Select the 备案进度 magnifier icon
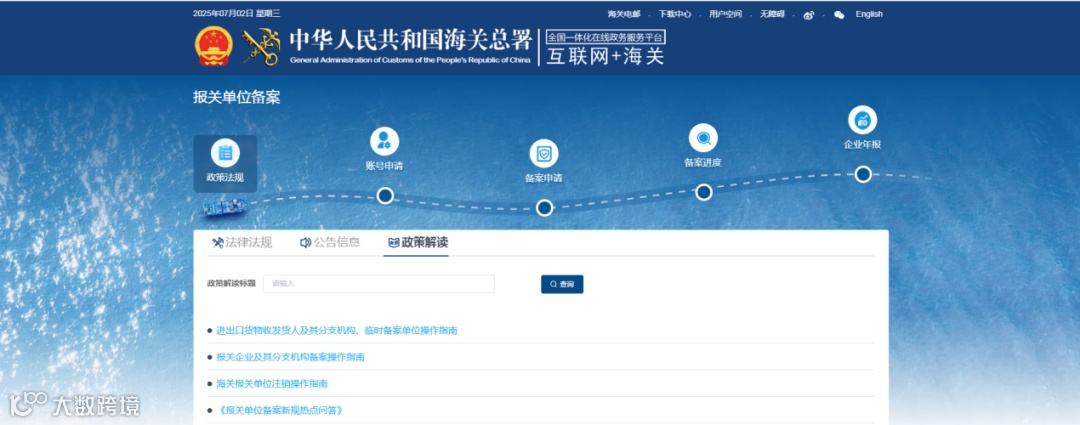 pyautogui.click(x=703, y=138)
